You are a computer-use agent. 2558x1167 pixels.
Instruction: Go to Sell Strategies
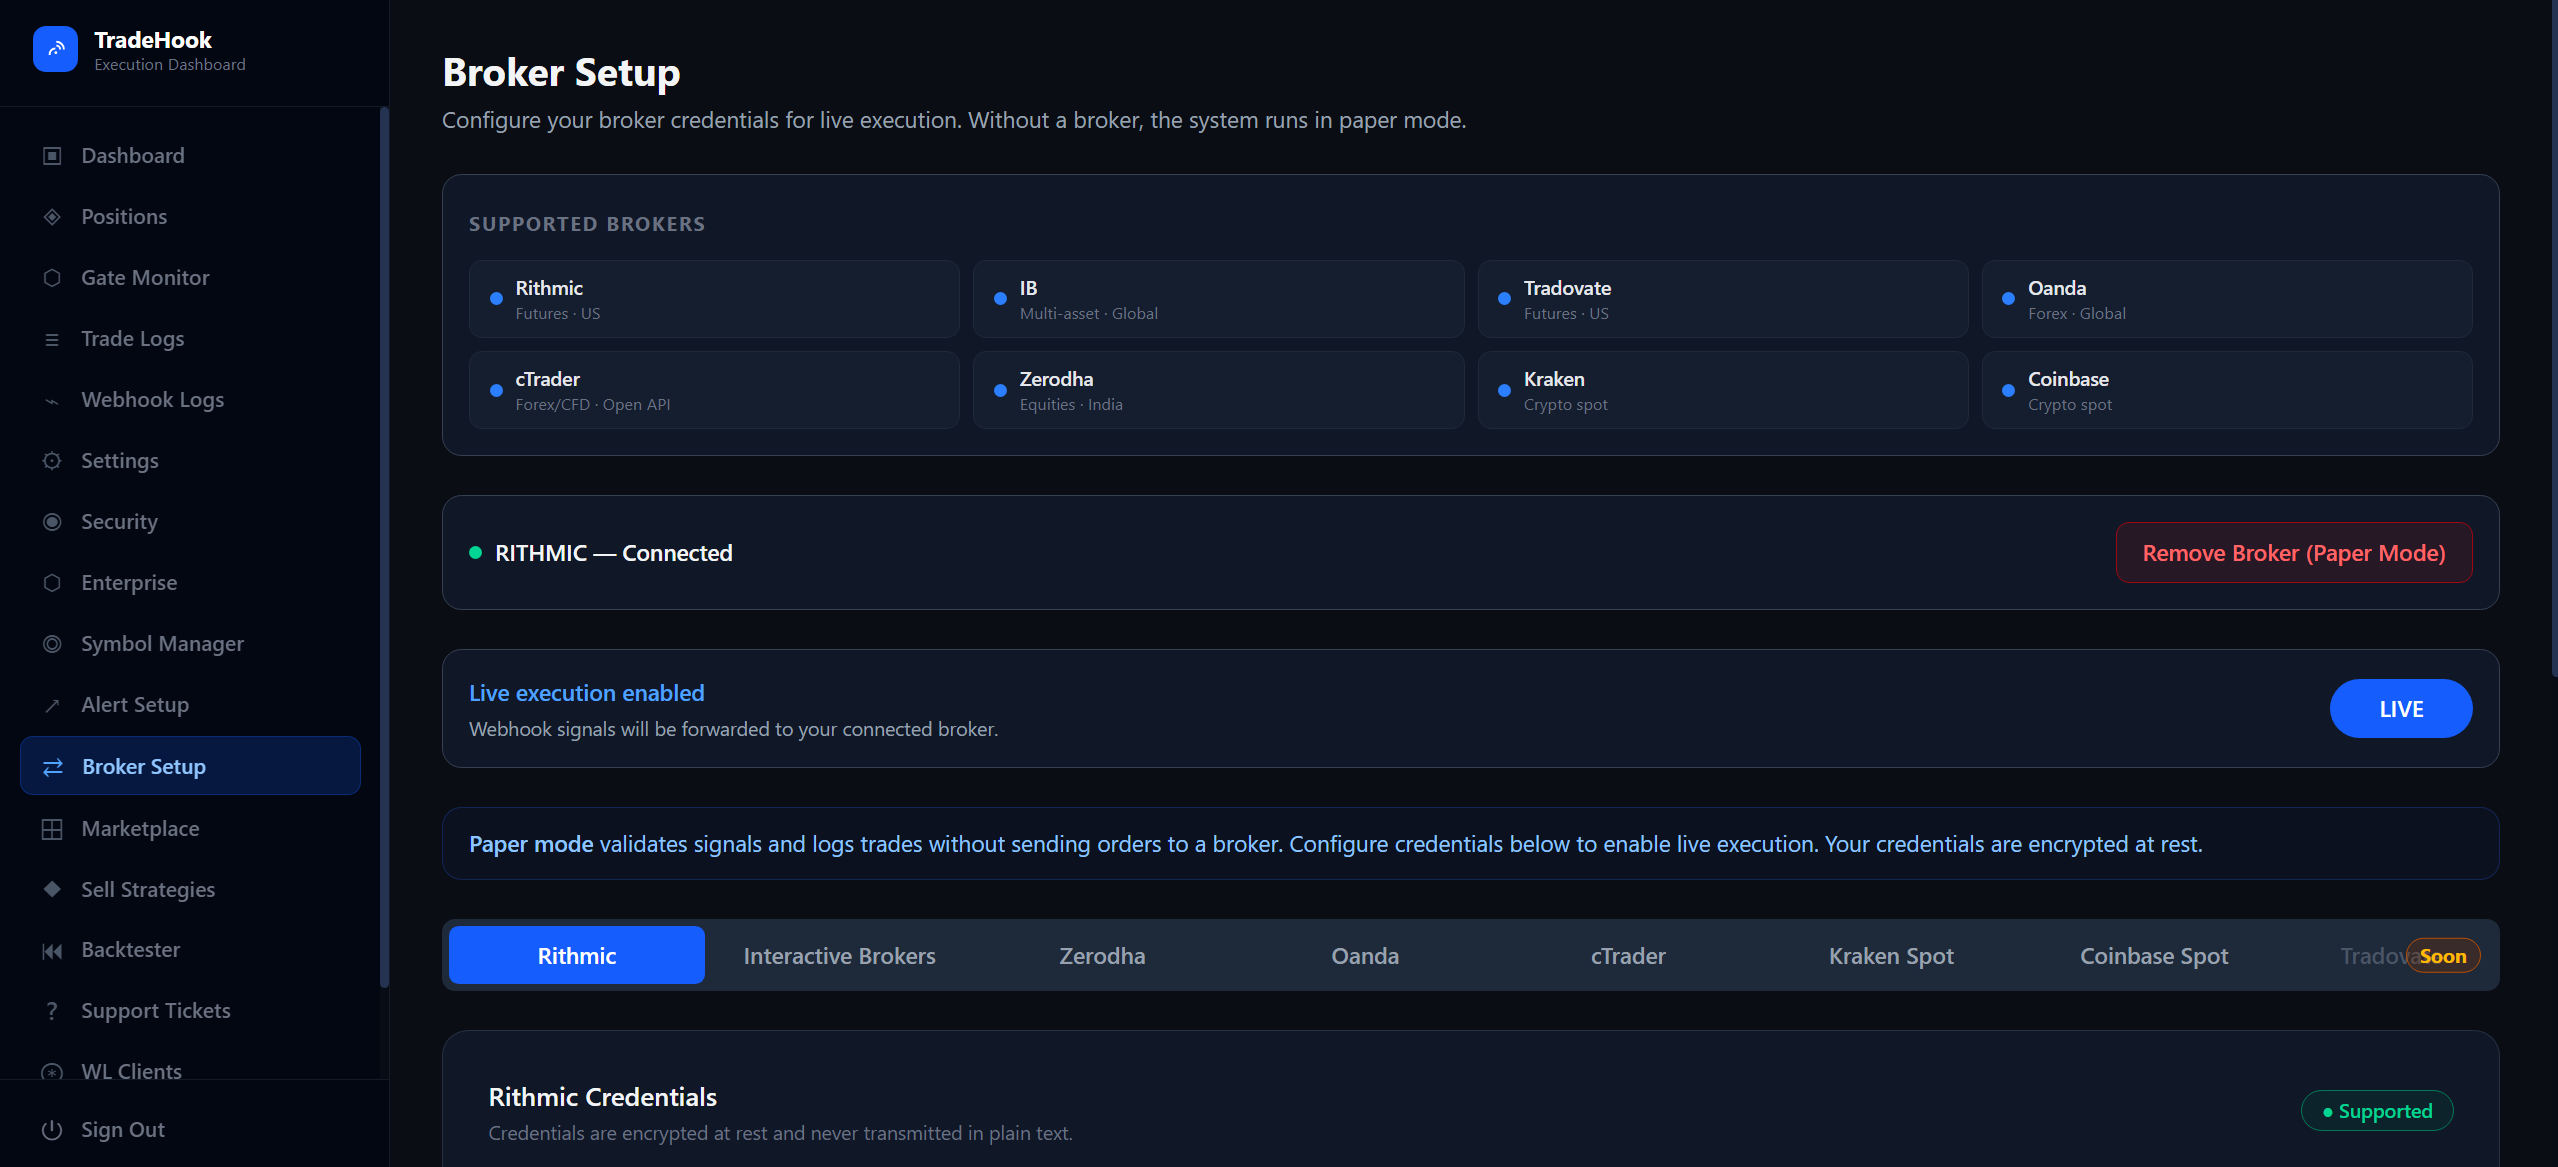(x=190, y=890)
